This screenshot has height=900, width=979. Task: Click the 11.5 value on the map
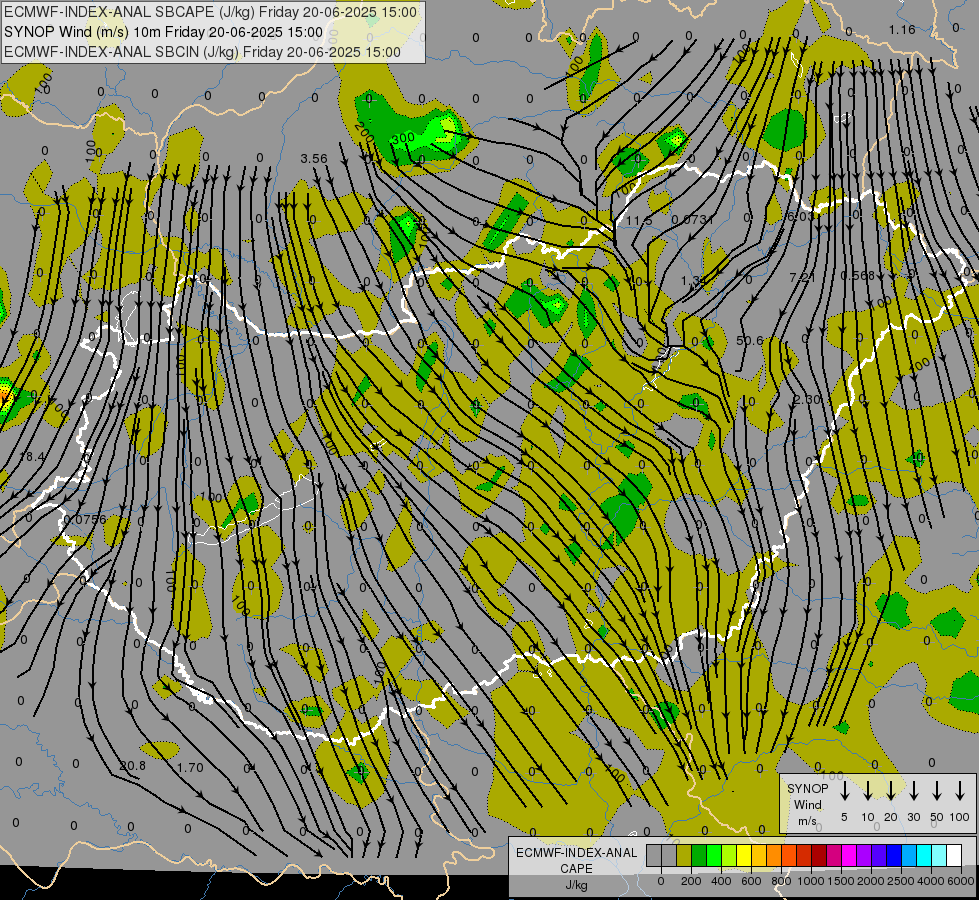point(639,220)
